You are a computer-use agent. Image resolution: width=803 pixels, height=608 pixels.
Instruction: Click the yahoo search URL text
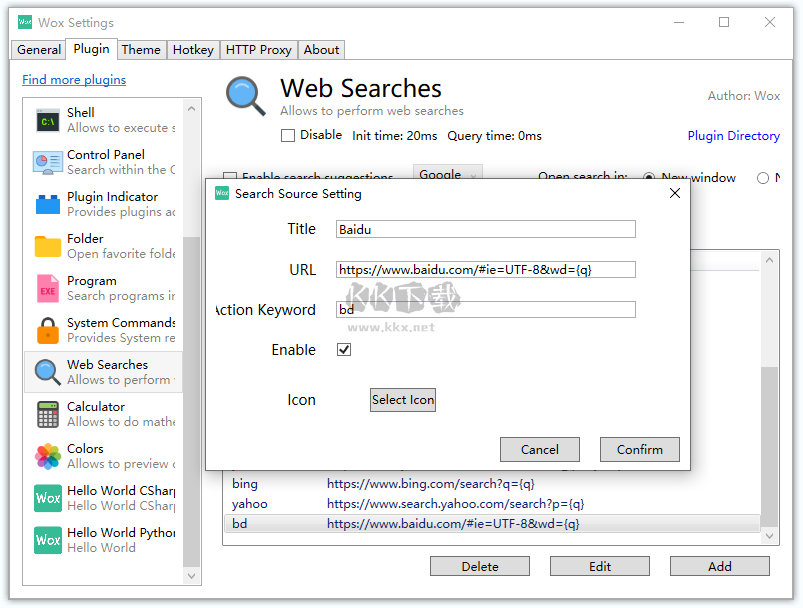(455, 504)
